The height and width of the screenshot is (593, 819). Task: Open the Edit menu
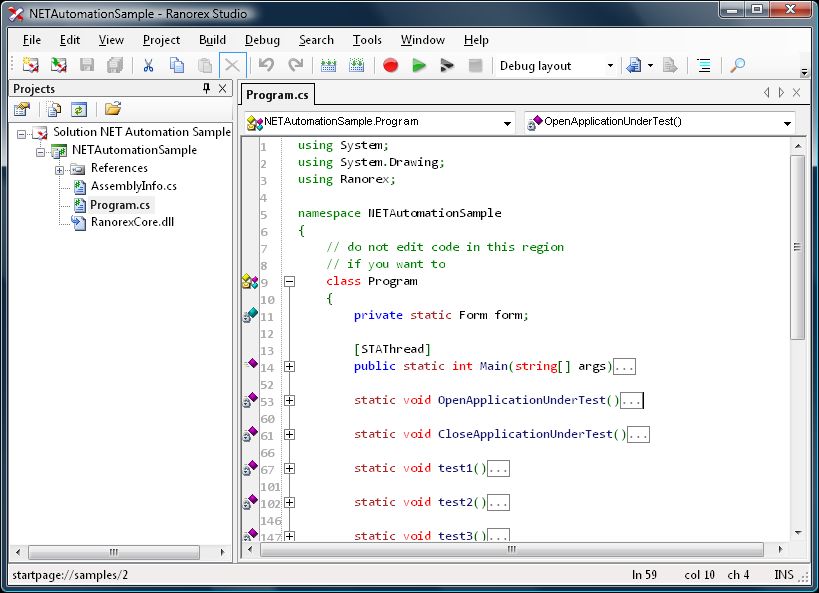coord(69,40)
